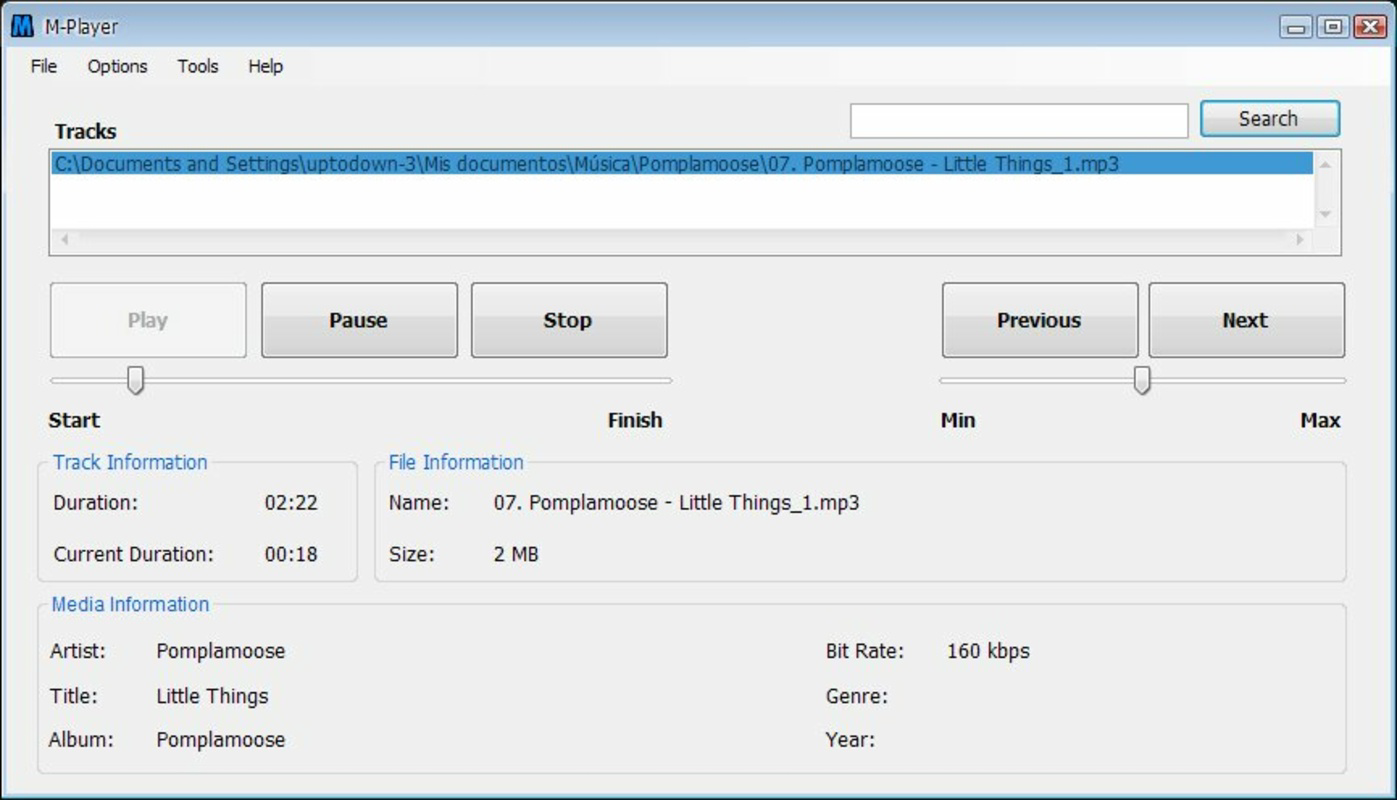This screenshot has height=800, width=1397.
Task: Click the disabled Play button
Action: click(x=147, y=320)
